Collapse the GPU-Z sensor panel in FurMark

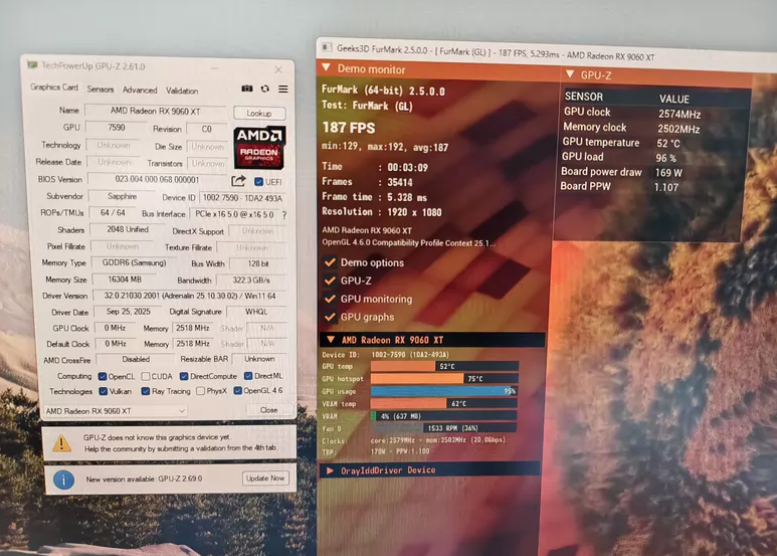pyautogui.click(x=570, y=74)
